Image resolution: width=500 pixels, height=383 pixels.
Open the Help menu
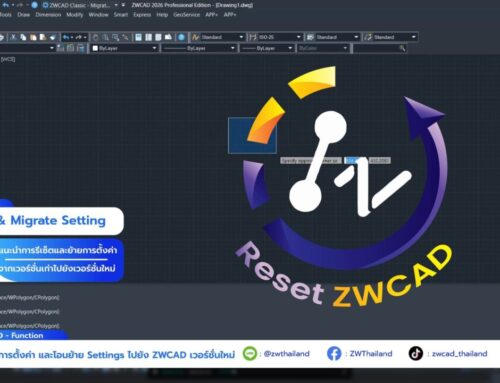(x=162, y=15)
